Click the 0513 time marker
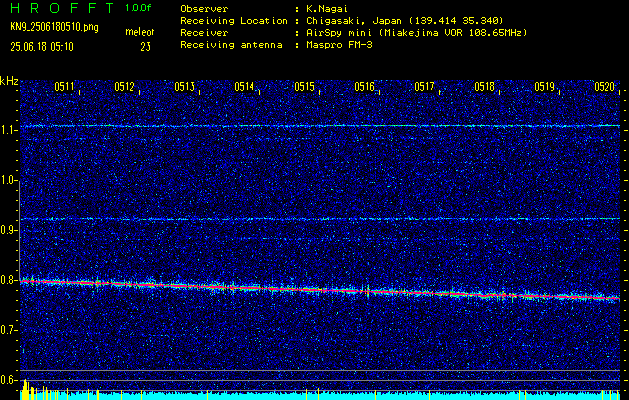This screenshot has width=629, height=400. [x=185, y=86]
